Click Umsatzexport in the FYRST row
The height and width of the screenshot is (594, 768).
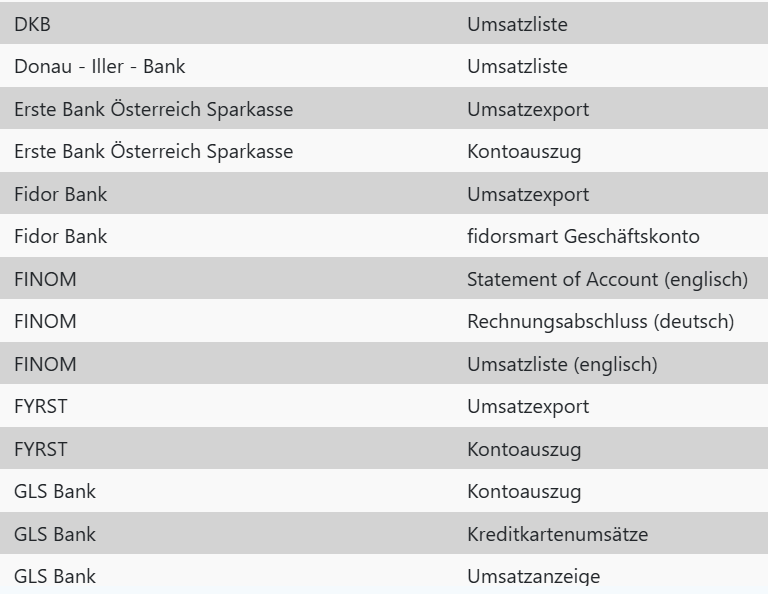click(x=528, y=407)
